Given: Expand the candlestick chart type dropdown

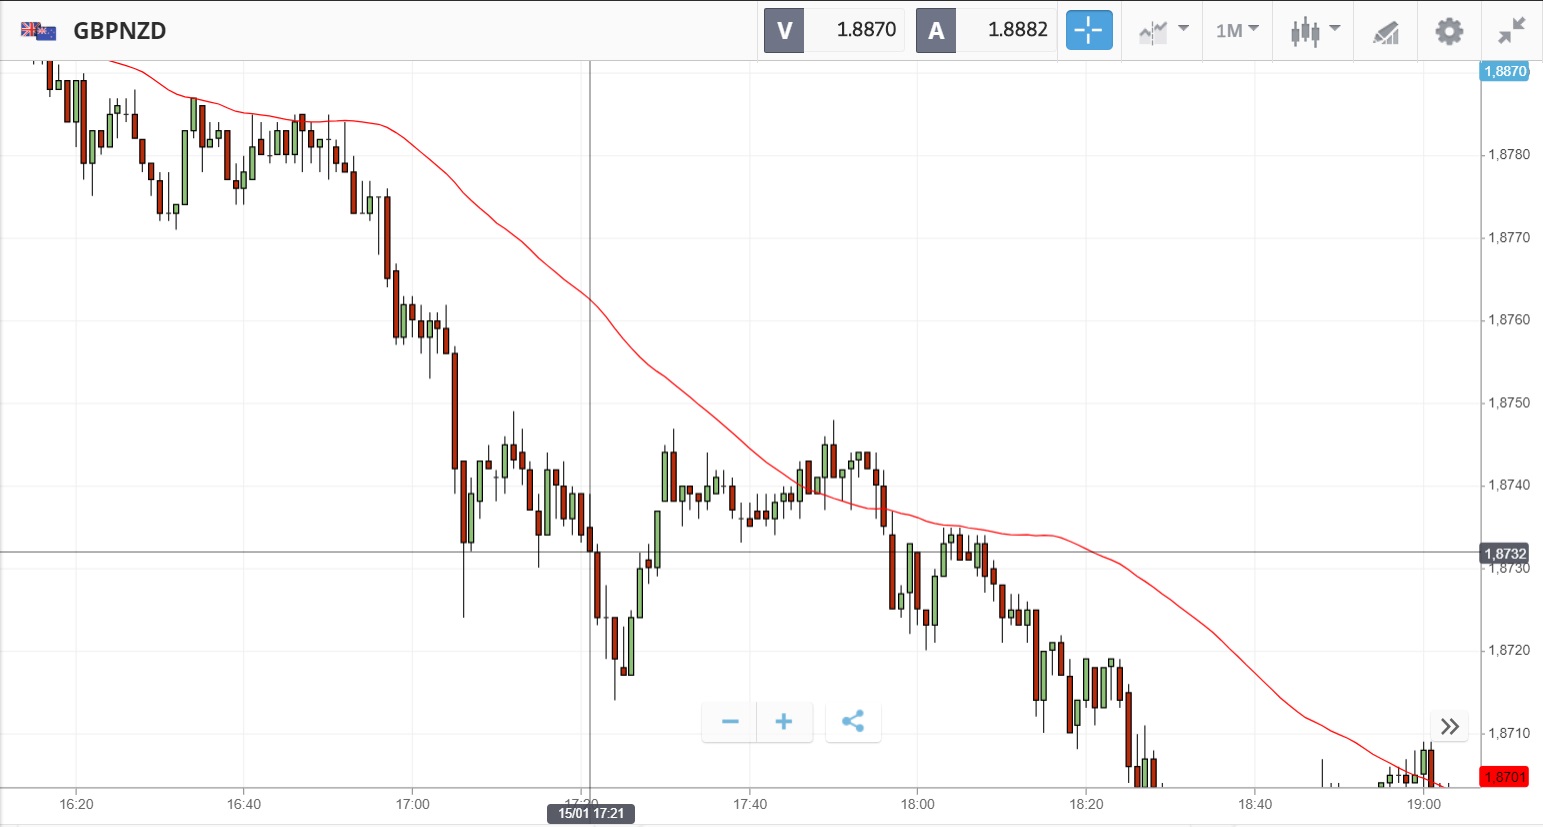Looking at the screenshot, I should point(1314,31).
